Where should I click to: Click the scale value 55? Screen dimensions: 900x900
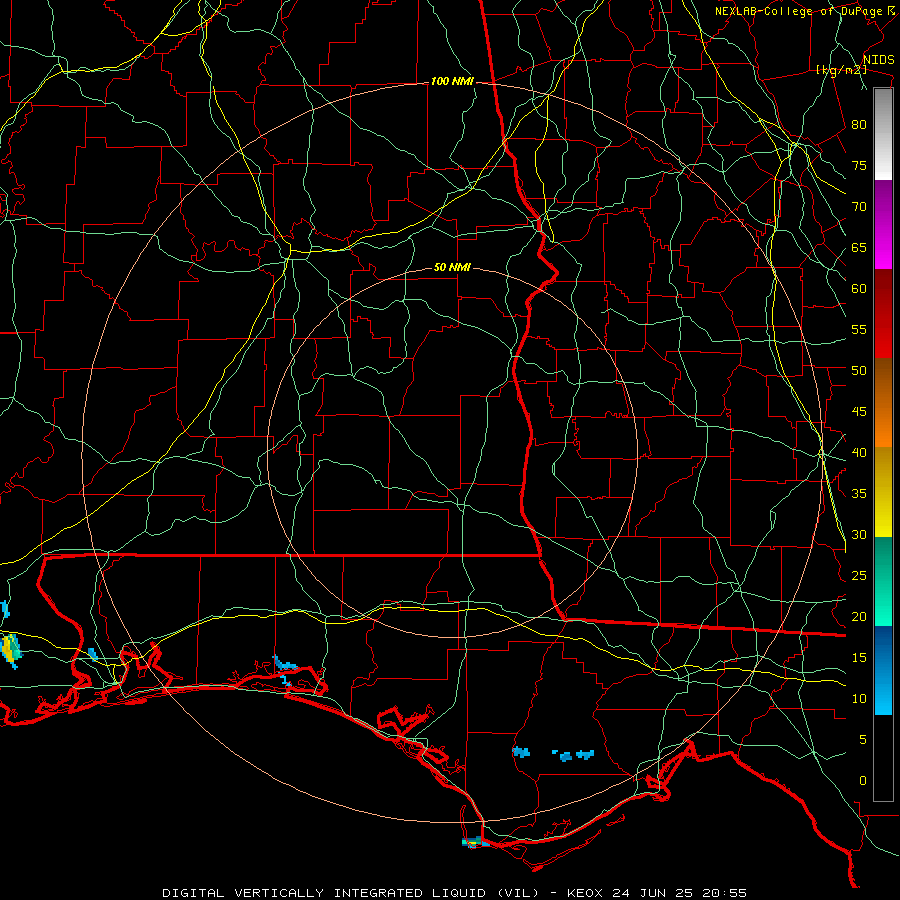(x=859, y=329)
